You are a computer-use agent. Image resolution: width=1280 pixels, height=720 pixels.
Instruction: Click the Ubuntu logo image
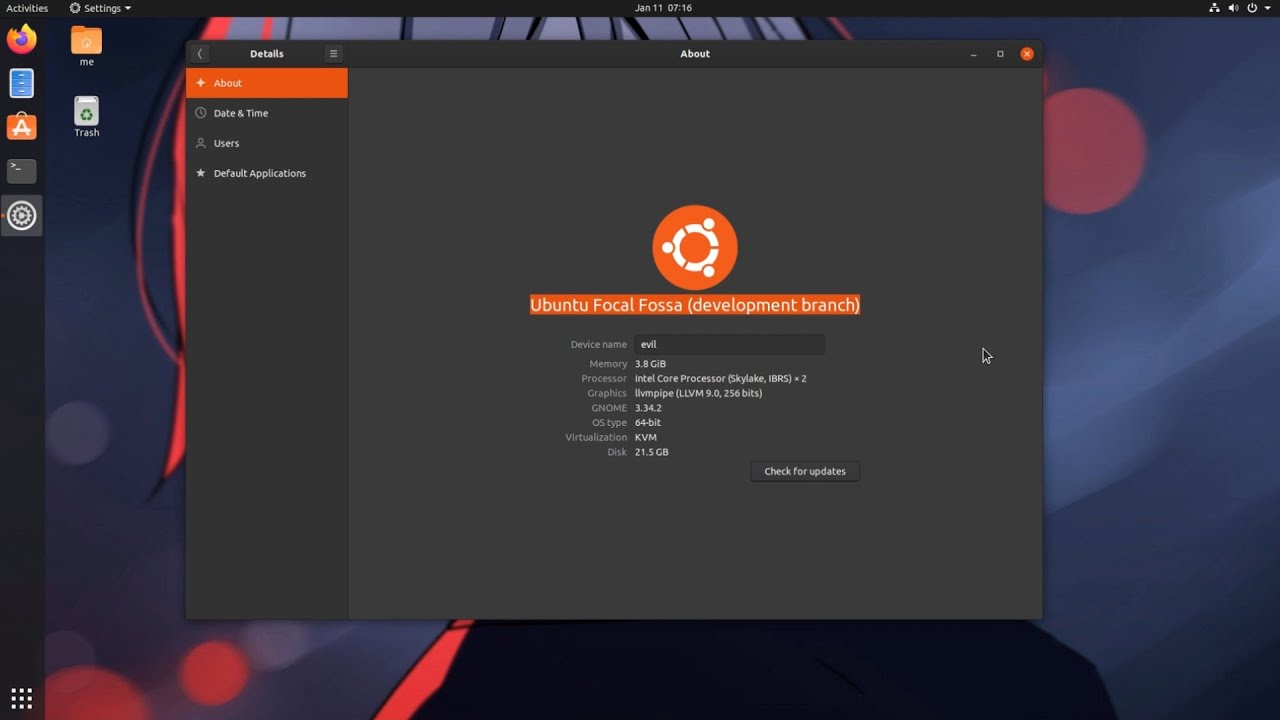[695, 247]
